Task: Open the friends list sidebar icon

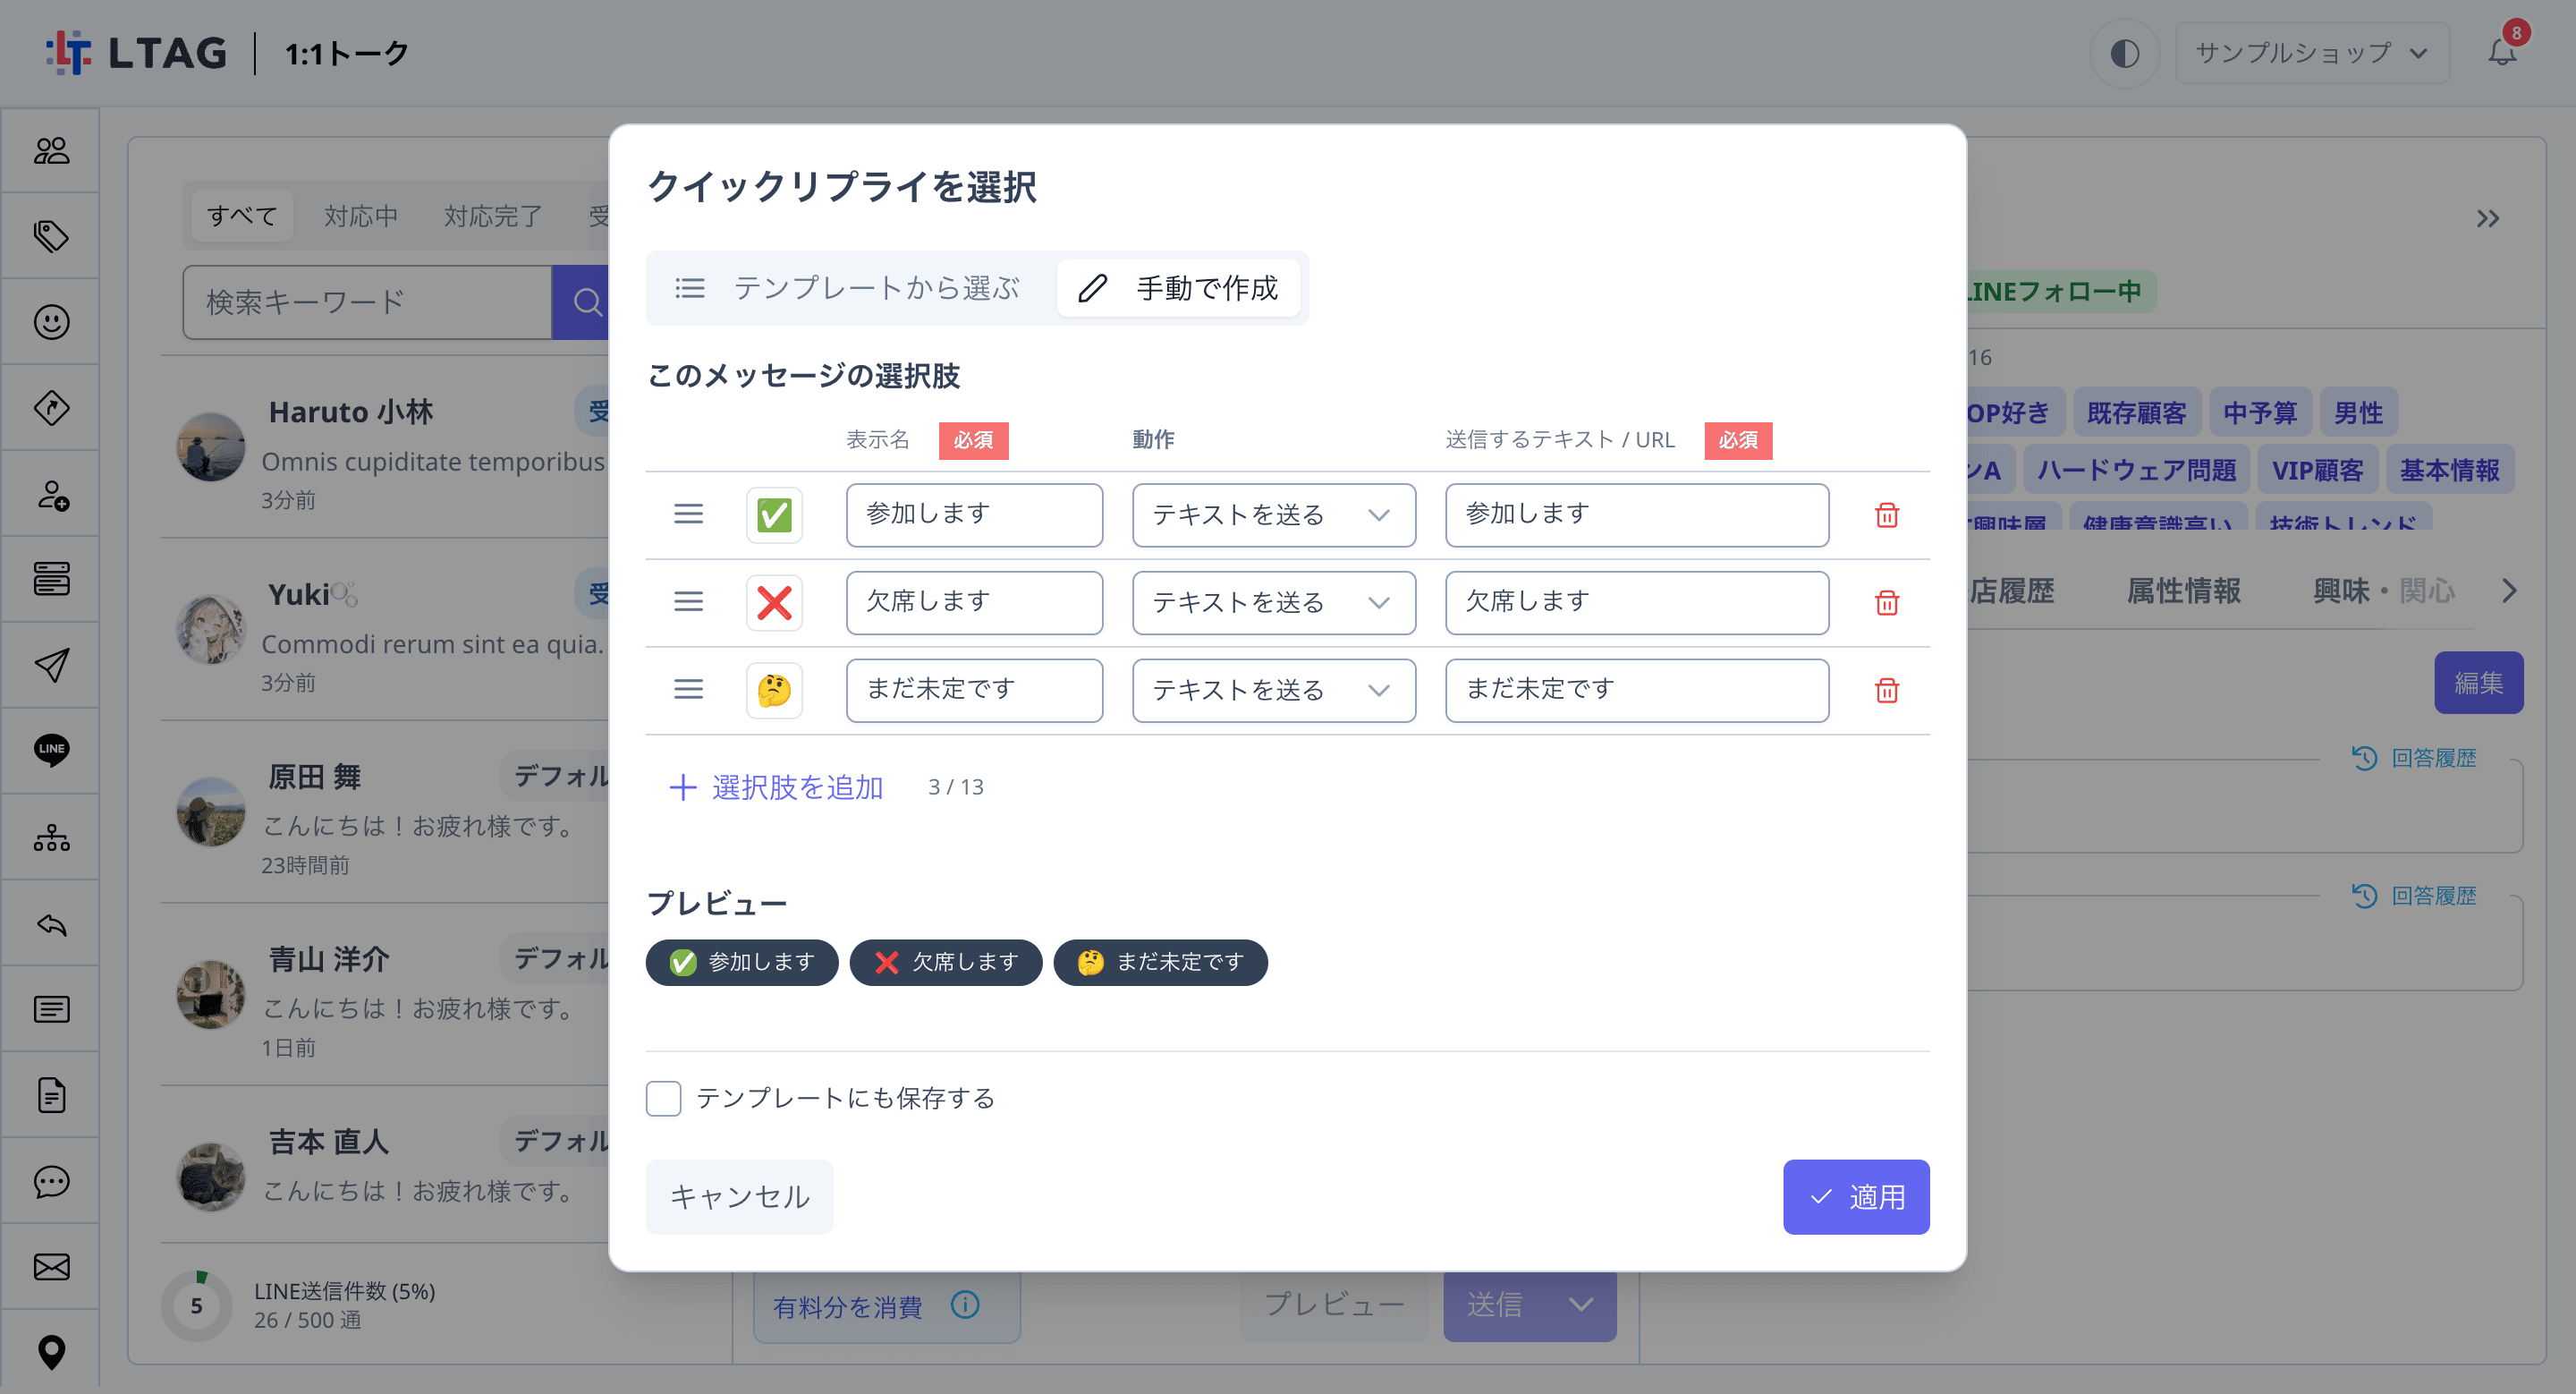Action: point(51,150)
